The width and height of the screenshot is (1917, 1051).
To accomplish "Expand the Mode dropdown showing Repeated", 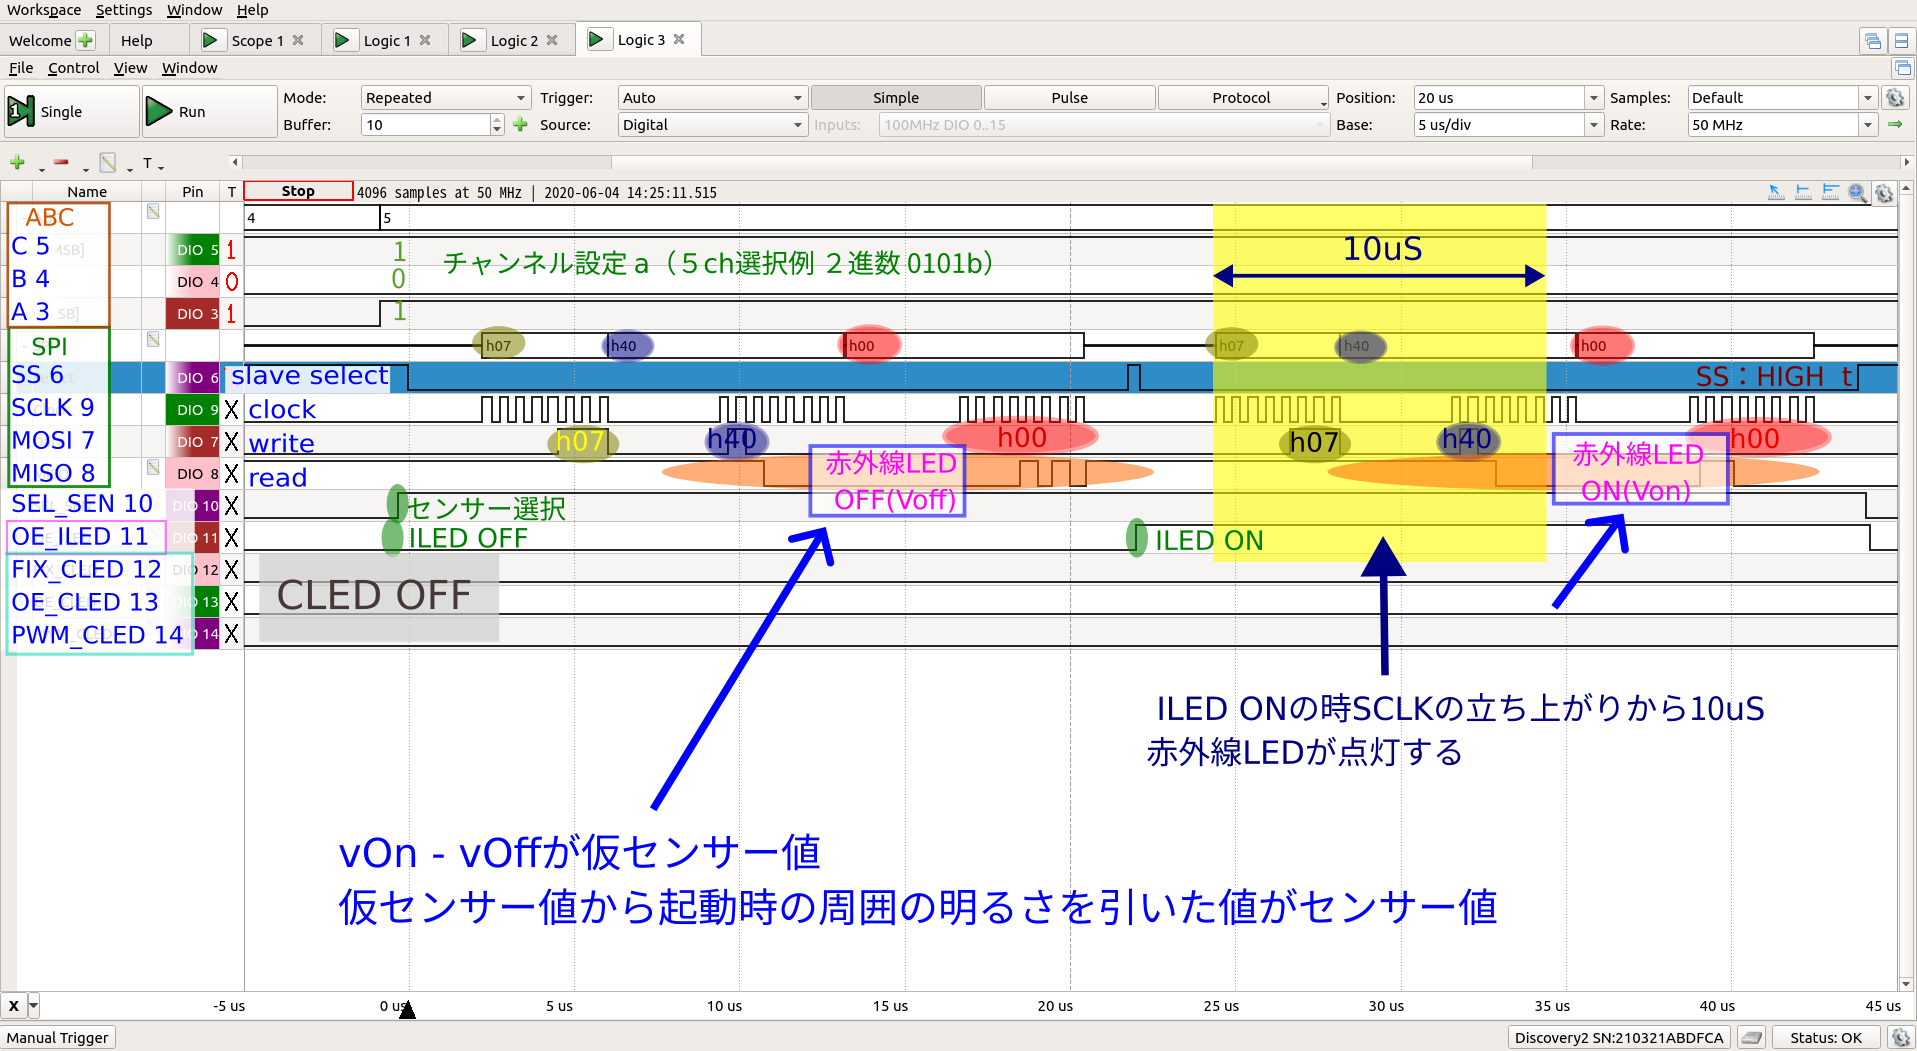I will [x=445, y=98].
